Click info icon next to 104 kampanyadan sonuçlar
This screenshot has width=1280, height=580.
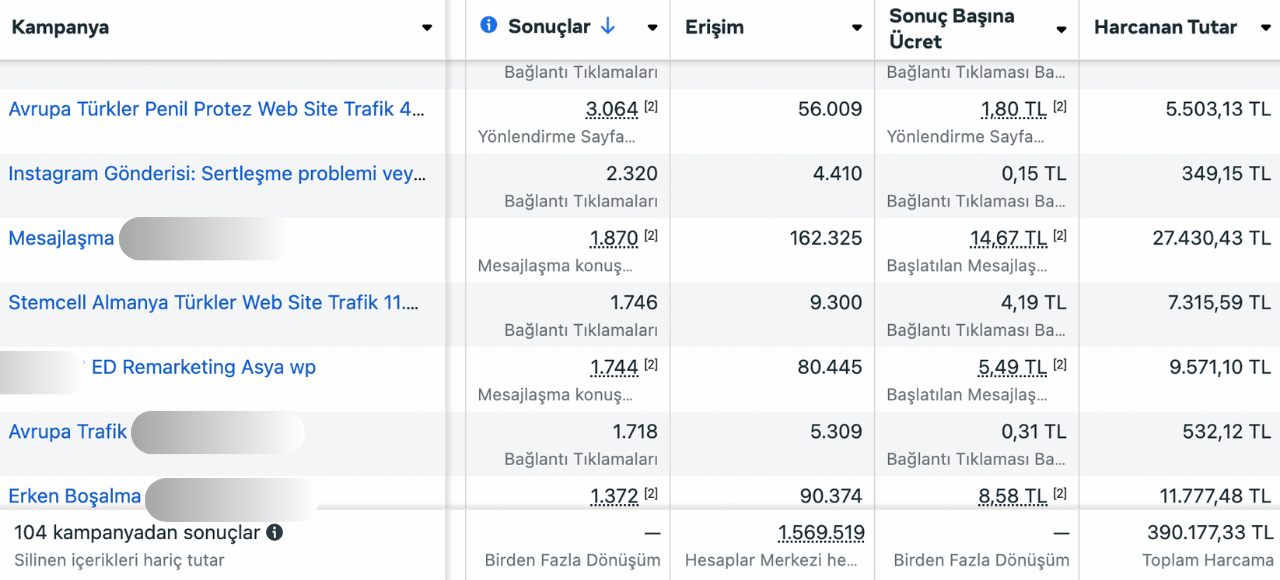pyautogui.click(x=274, y=533)
